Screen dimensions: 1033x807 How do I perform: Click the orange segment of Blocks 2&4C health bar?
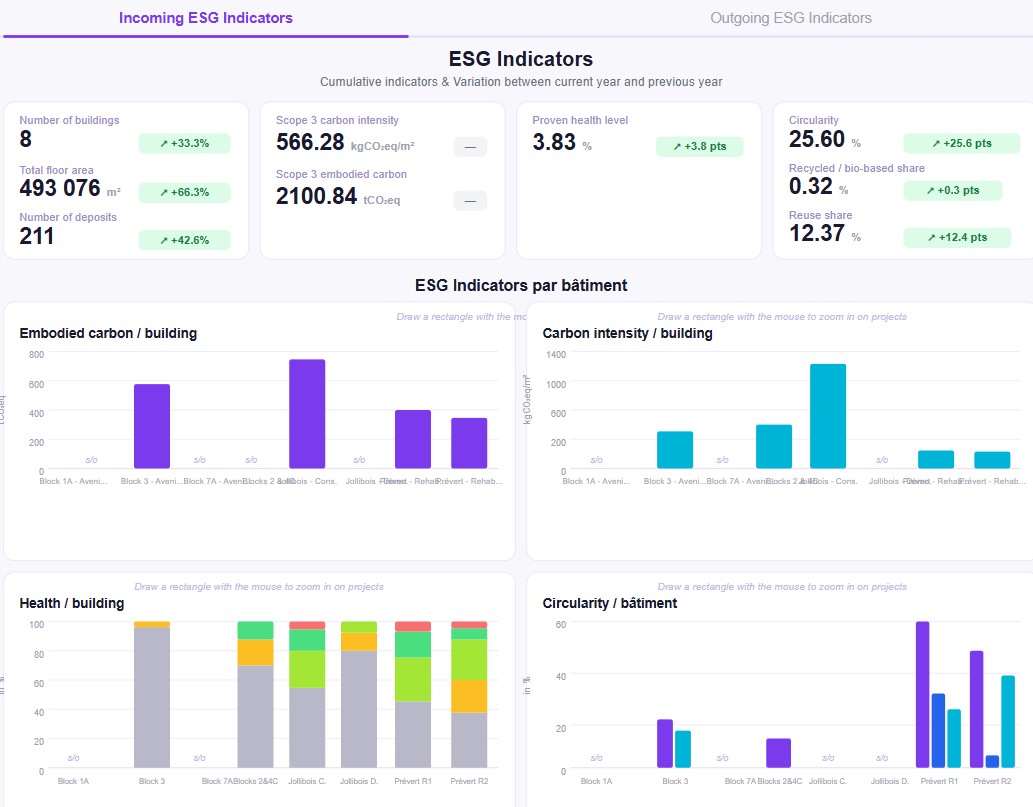[256, 652]
